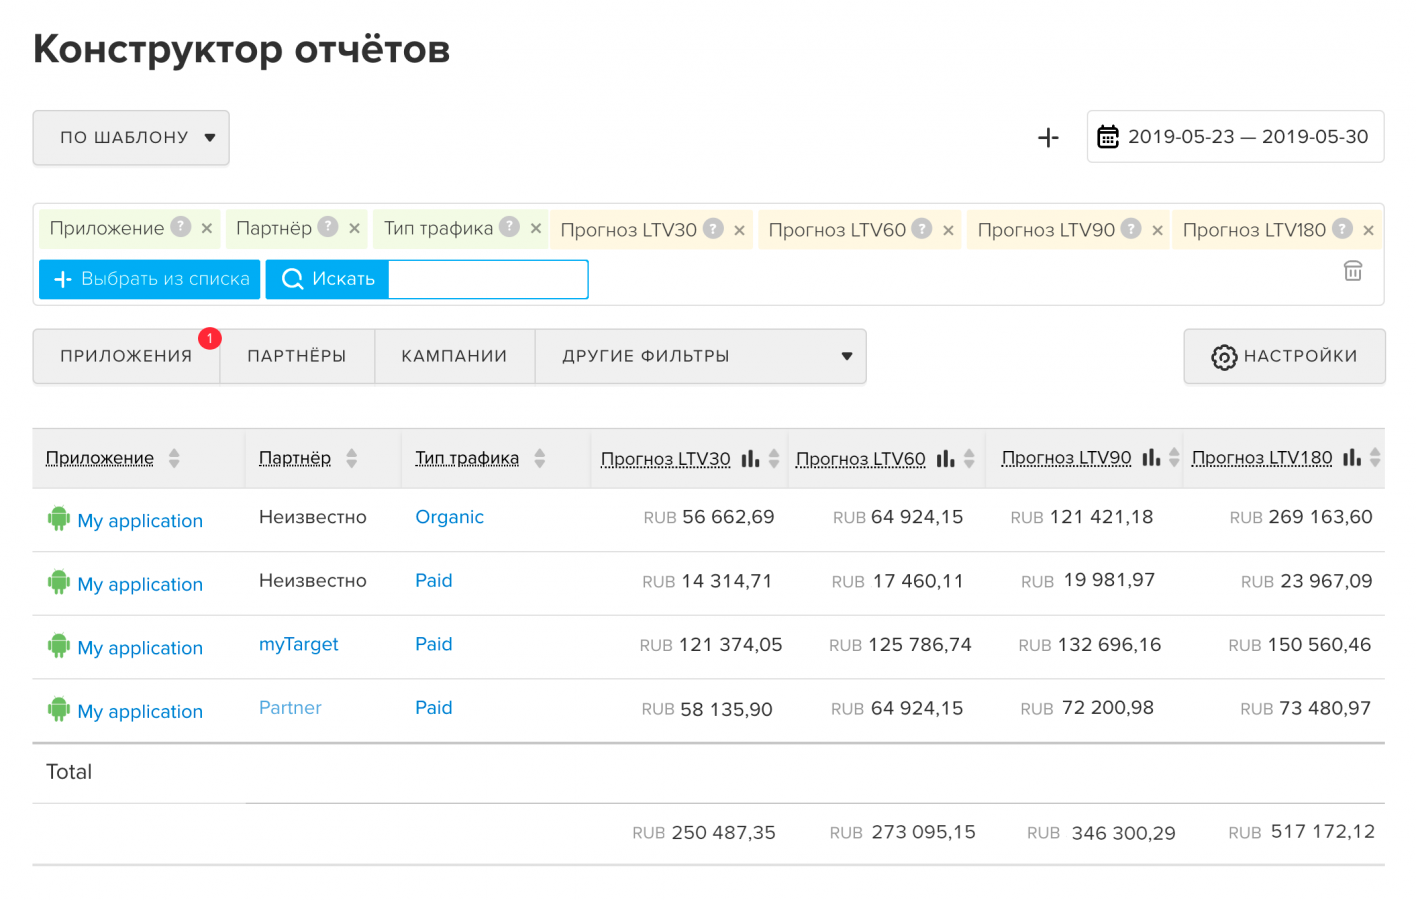This screenshot has height=900, width=1416.
Task: Toggle sort on Тип трафика column
Action: point(540,458)
